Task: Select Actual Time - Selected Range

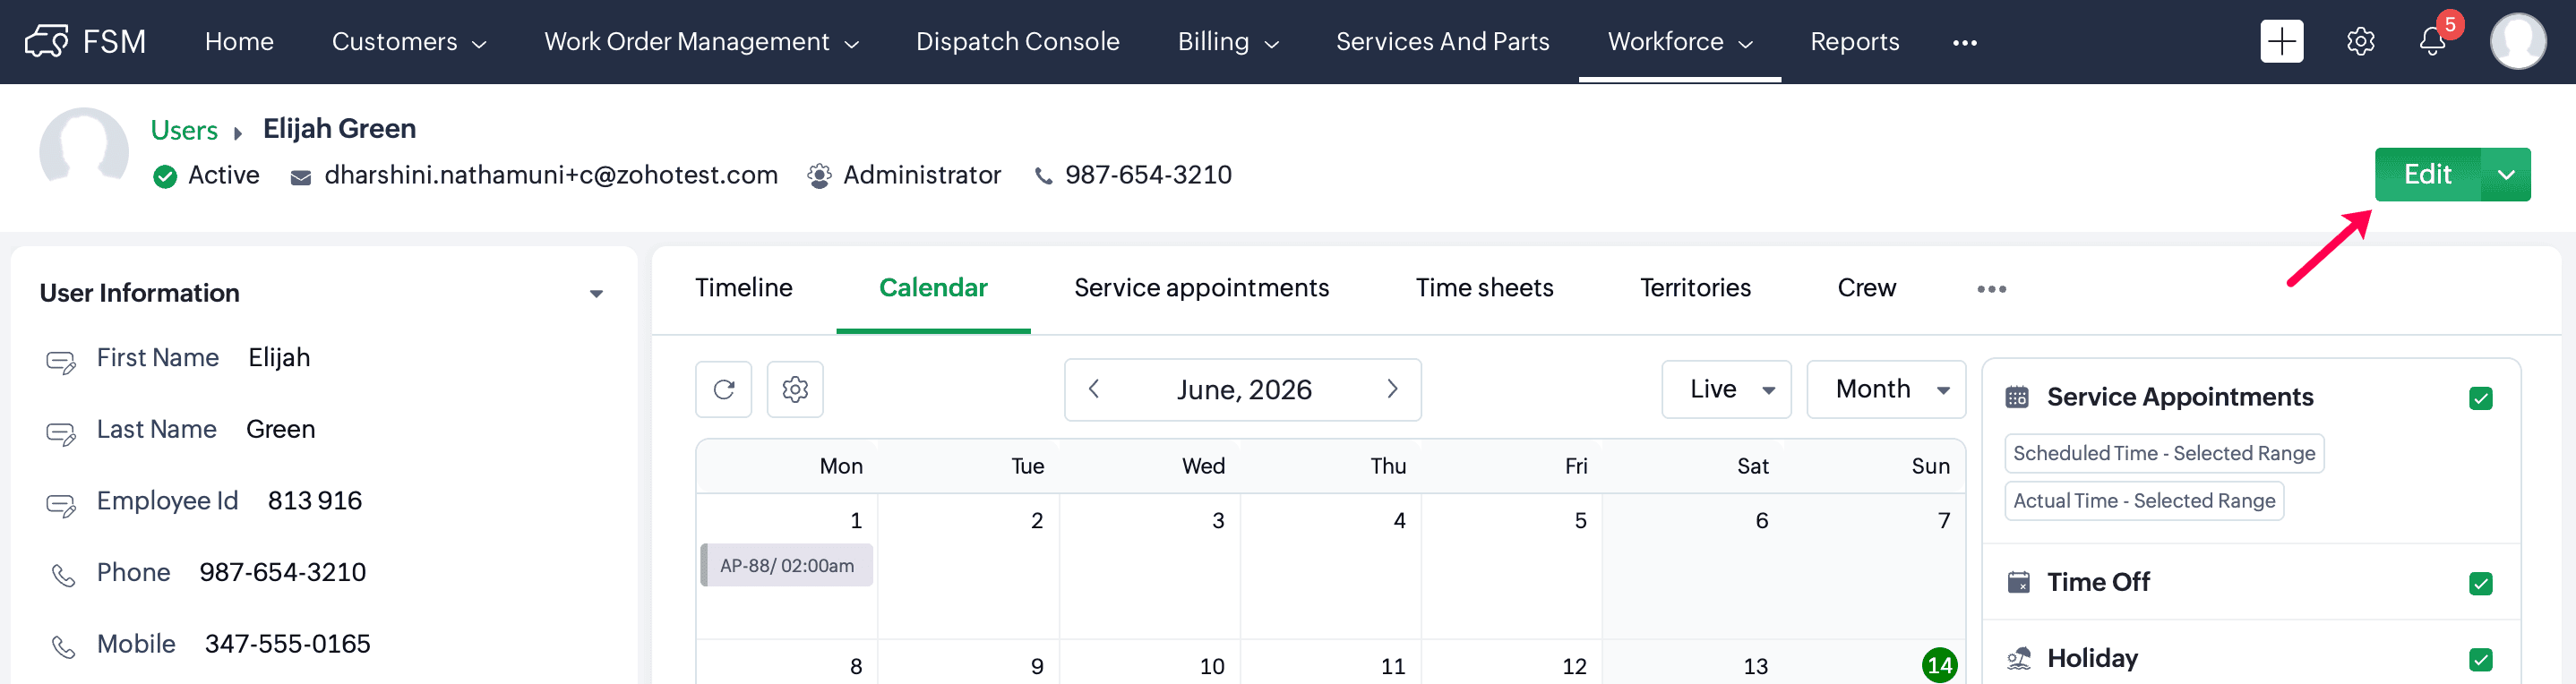Action: coord(2144,501)
